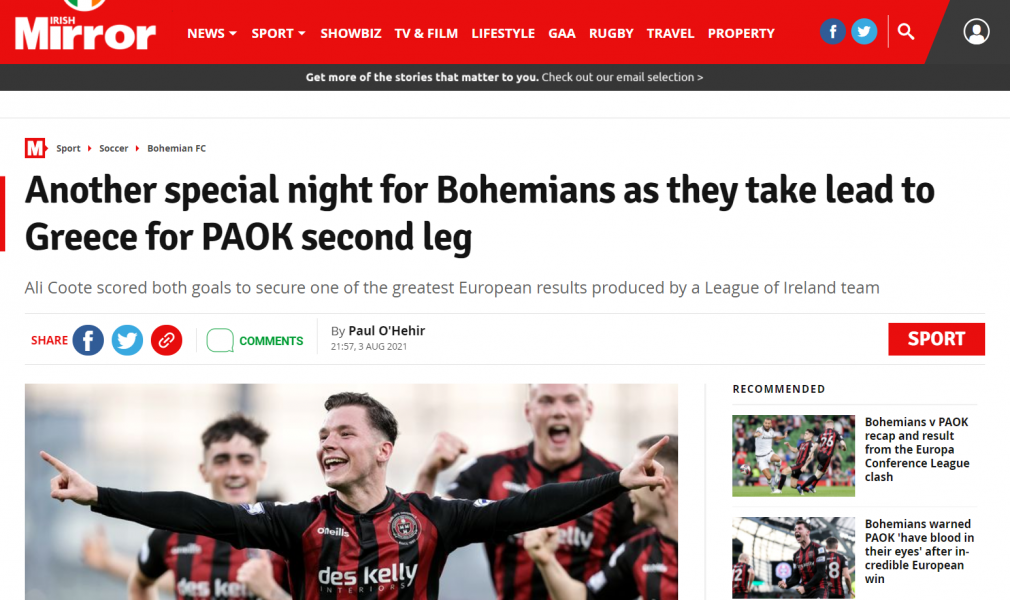Expand the News dropdown menu
Screen dimensions: 1010x600
[212, 34]
